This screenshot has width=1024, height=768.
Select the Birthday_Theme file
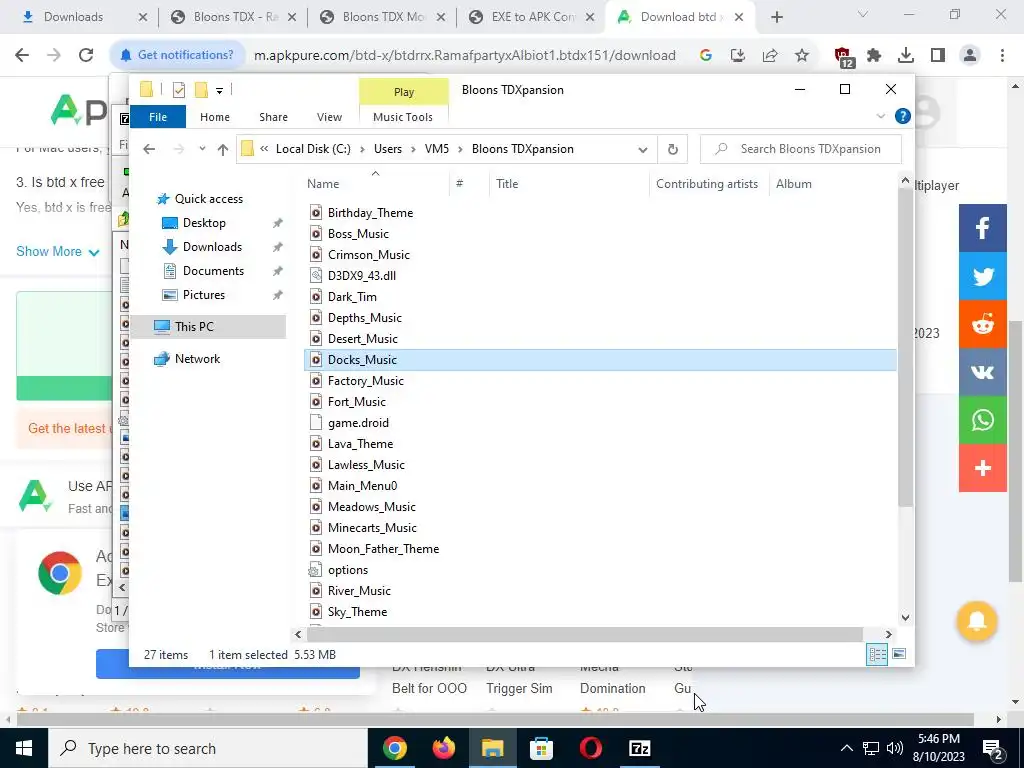coord(370,213)
